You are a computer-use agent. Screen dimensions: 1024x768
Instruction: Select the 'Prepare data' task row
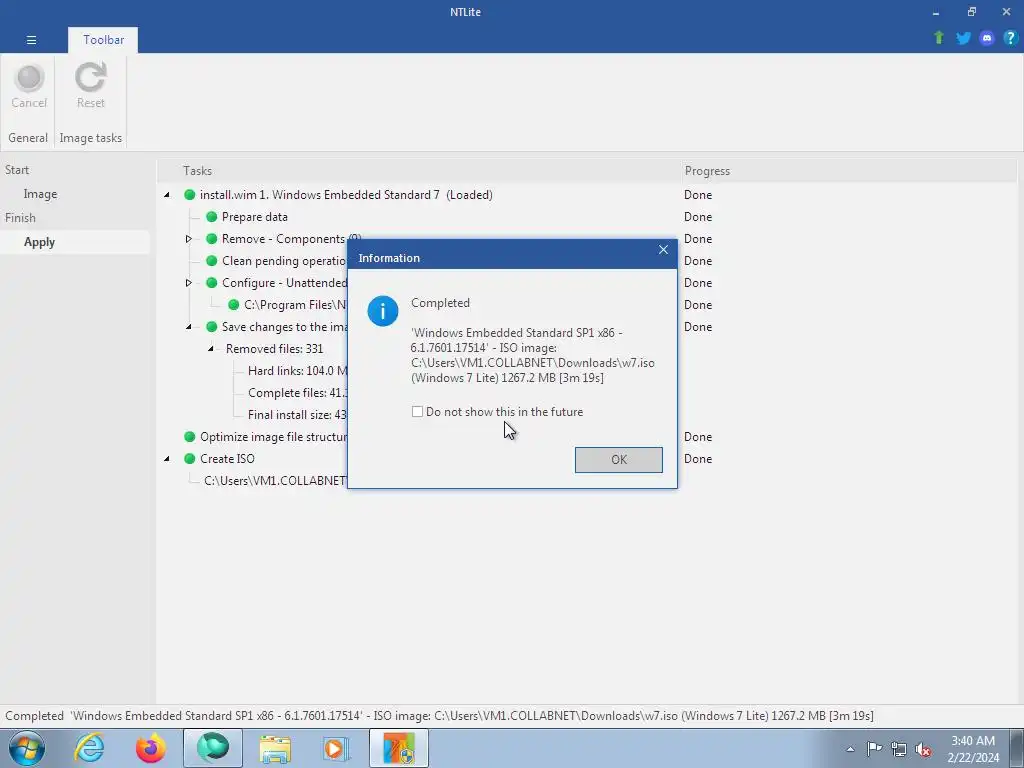pos(255,217)
